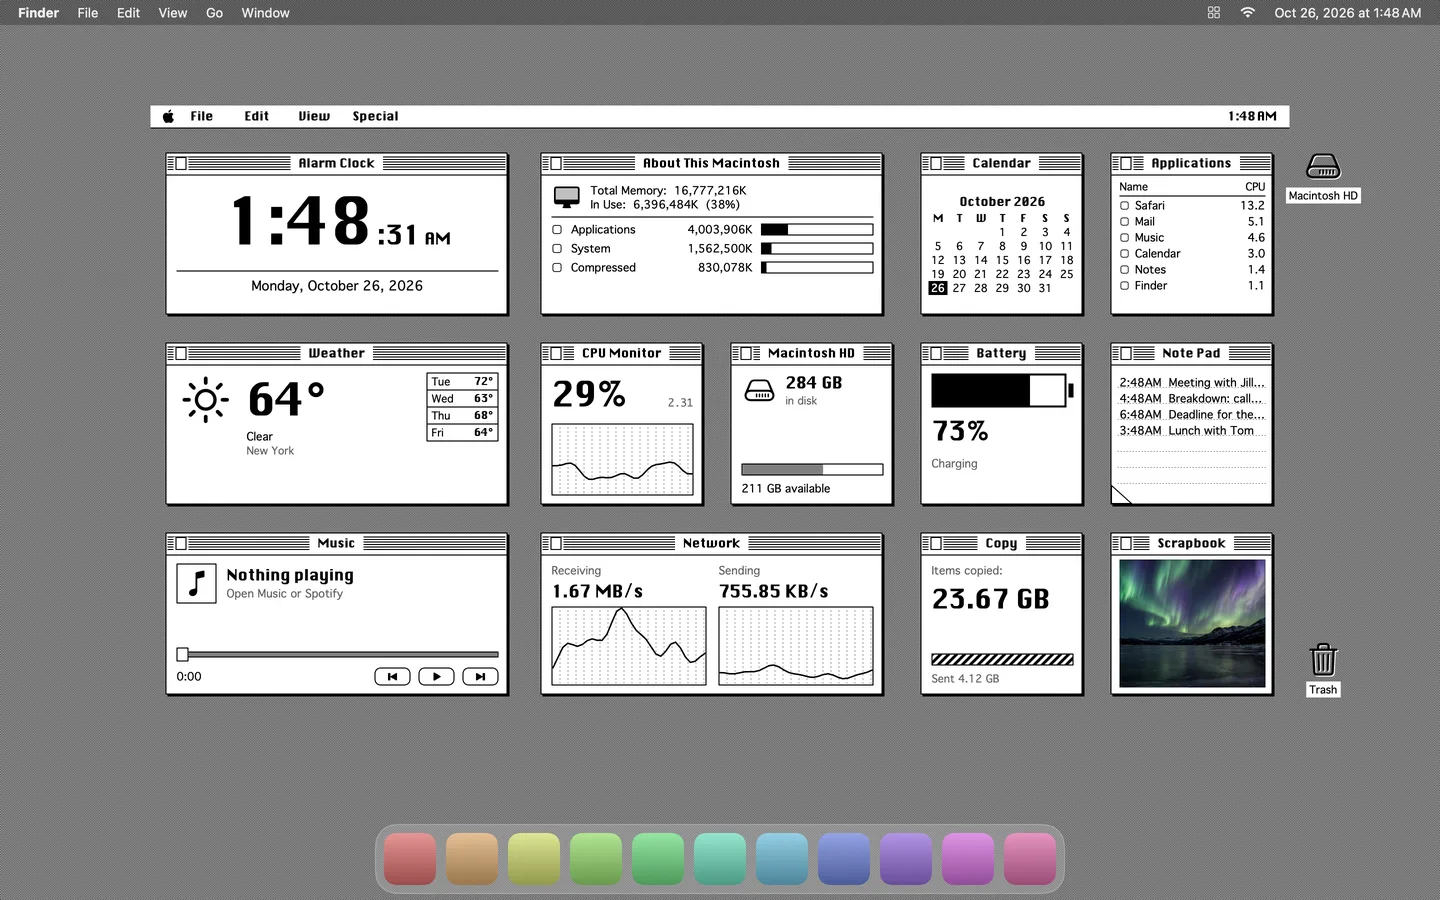Skip to the next track in Music
Viewport: 1440px width, 900px height.
[480, 677]
